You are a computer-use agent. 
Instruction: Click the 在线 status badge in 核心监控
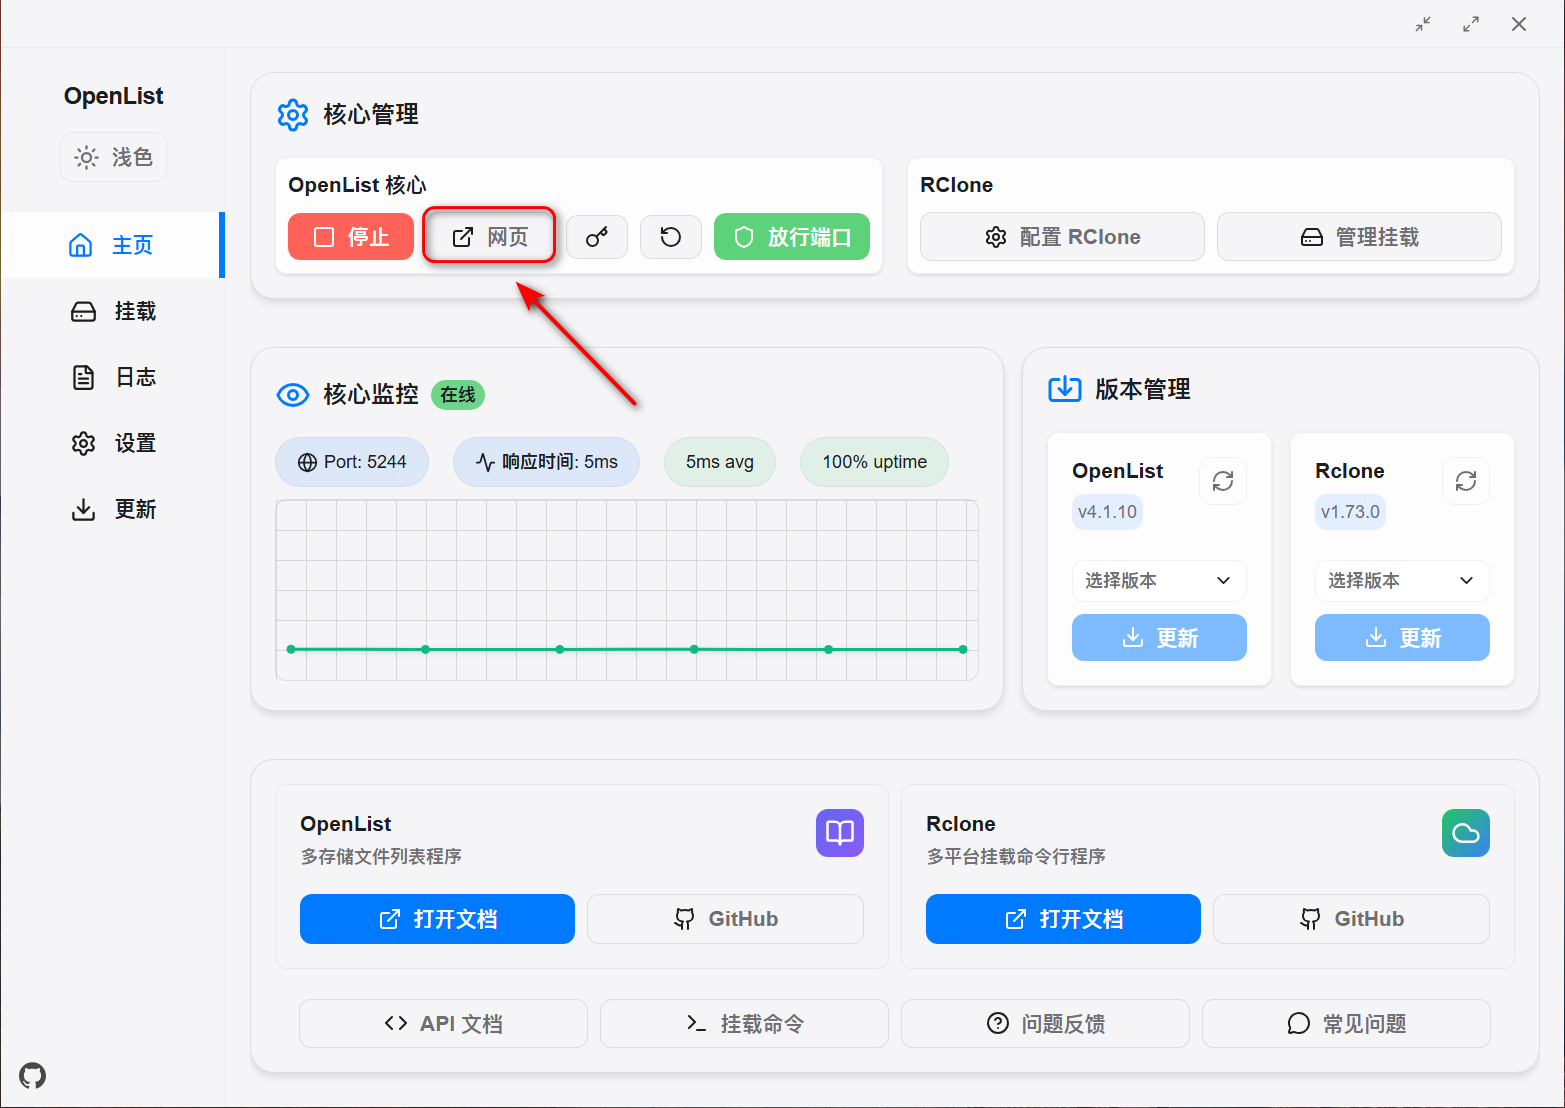tap(457, 394)
